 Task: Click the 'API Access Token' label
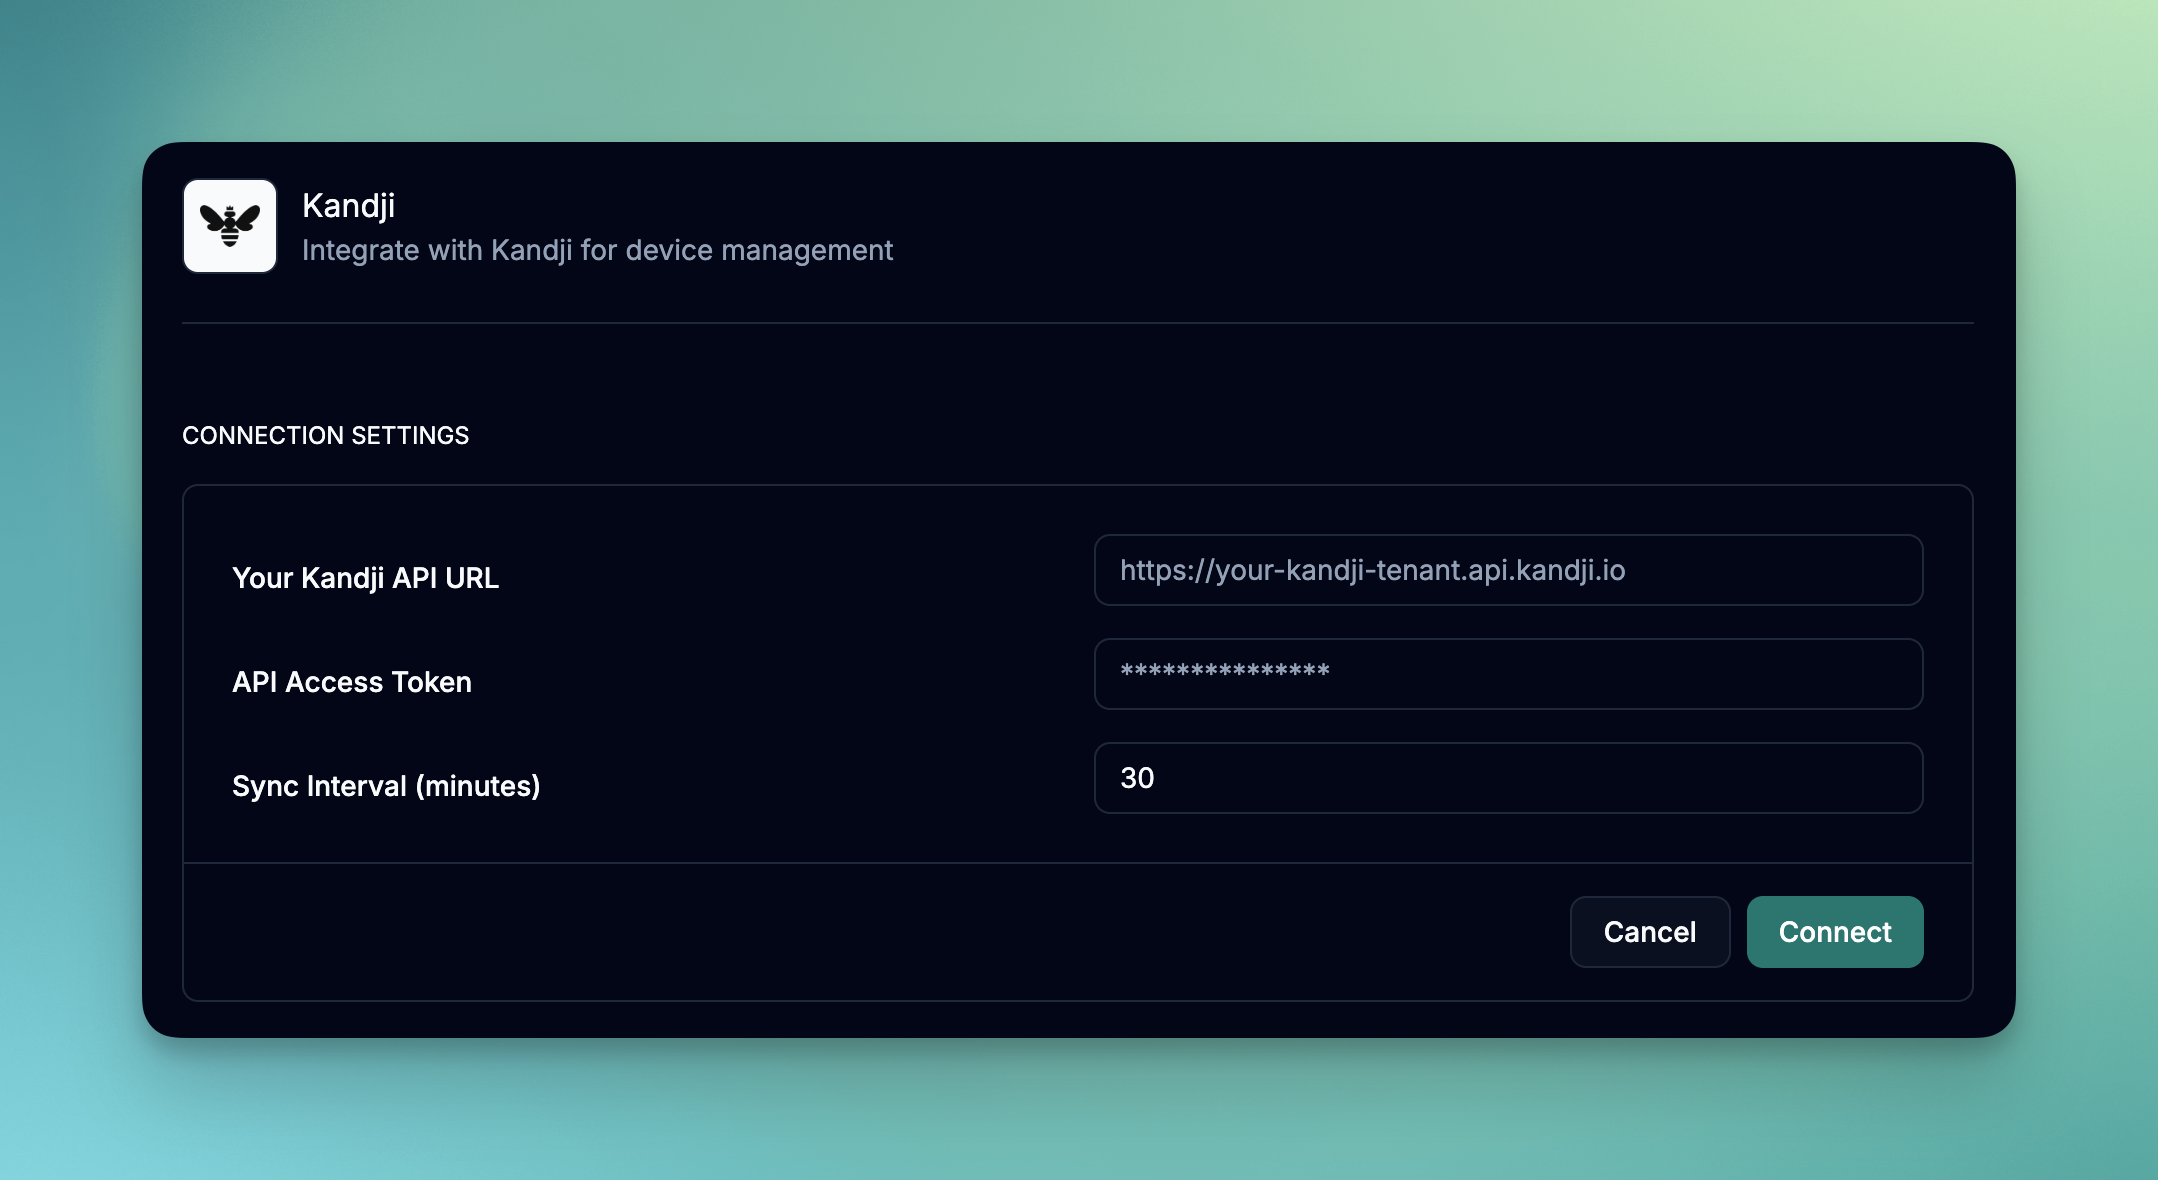pos(351,682)
